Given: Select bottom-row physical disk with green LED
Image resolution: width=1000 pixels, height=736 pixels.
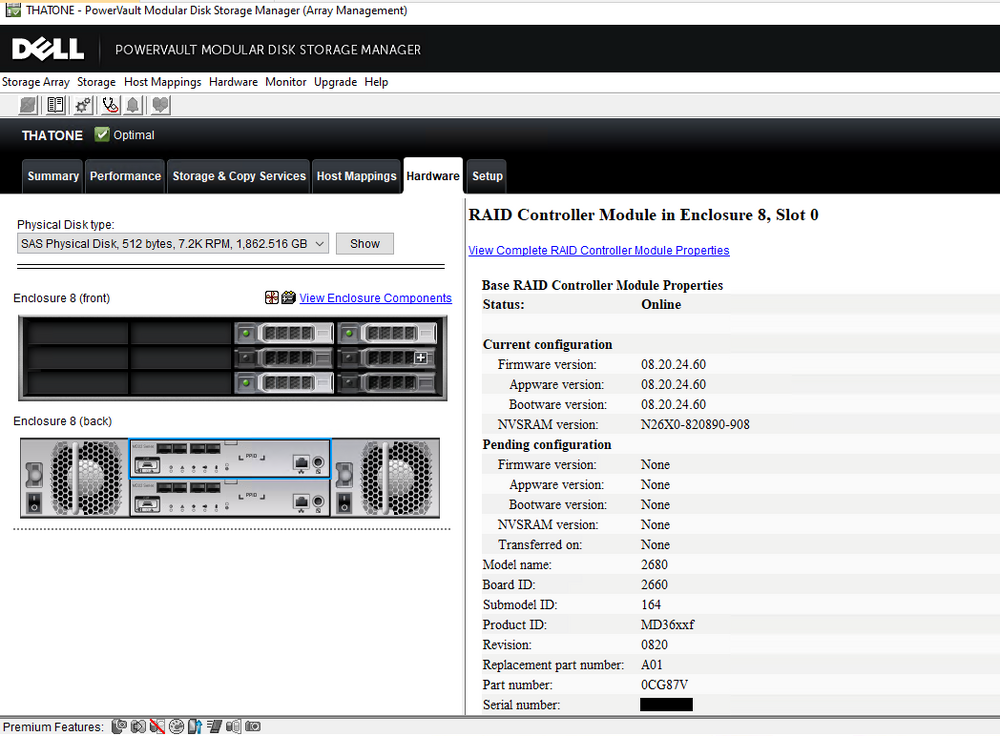Looking at the screenshot, I should pyautogui.click(x=284, y=383).
